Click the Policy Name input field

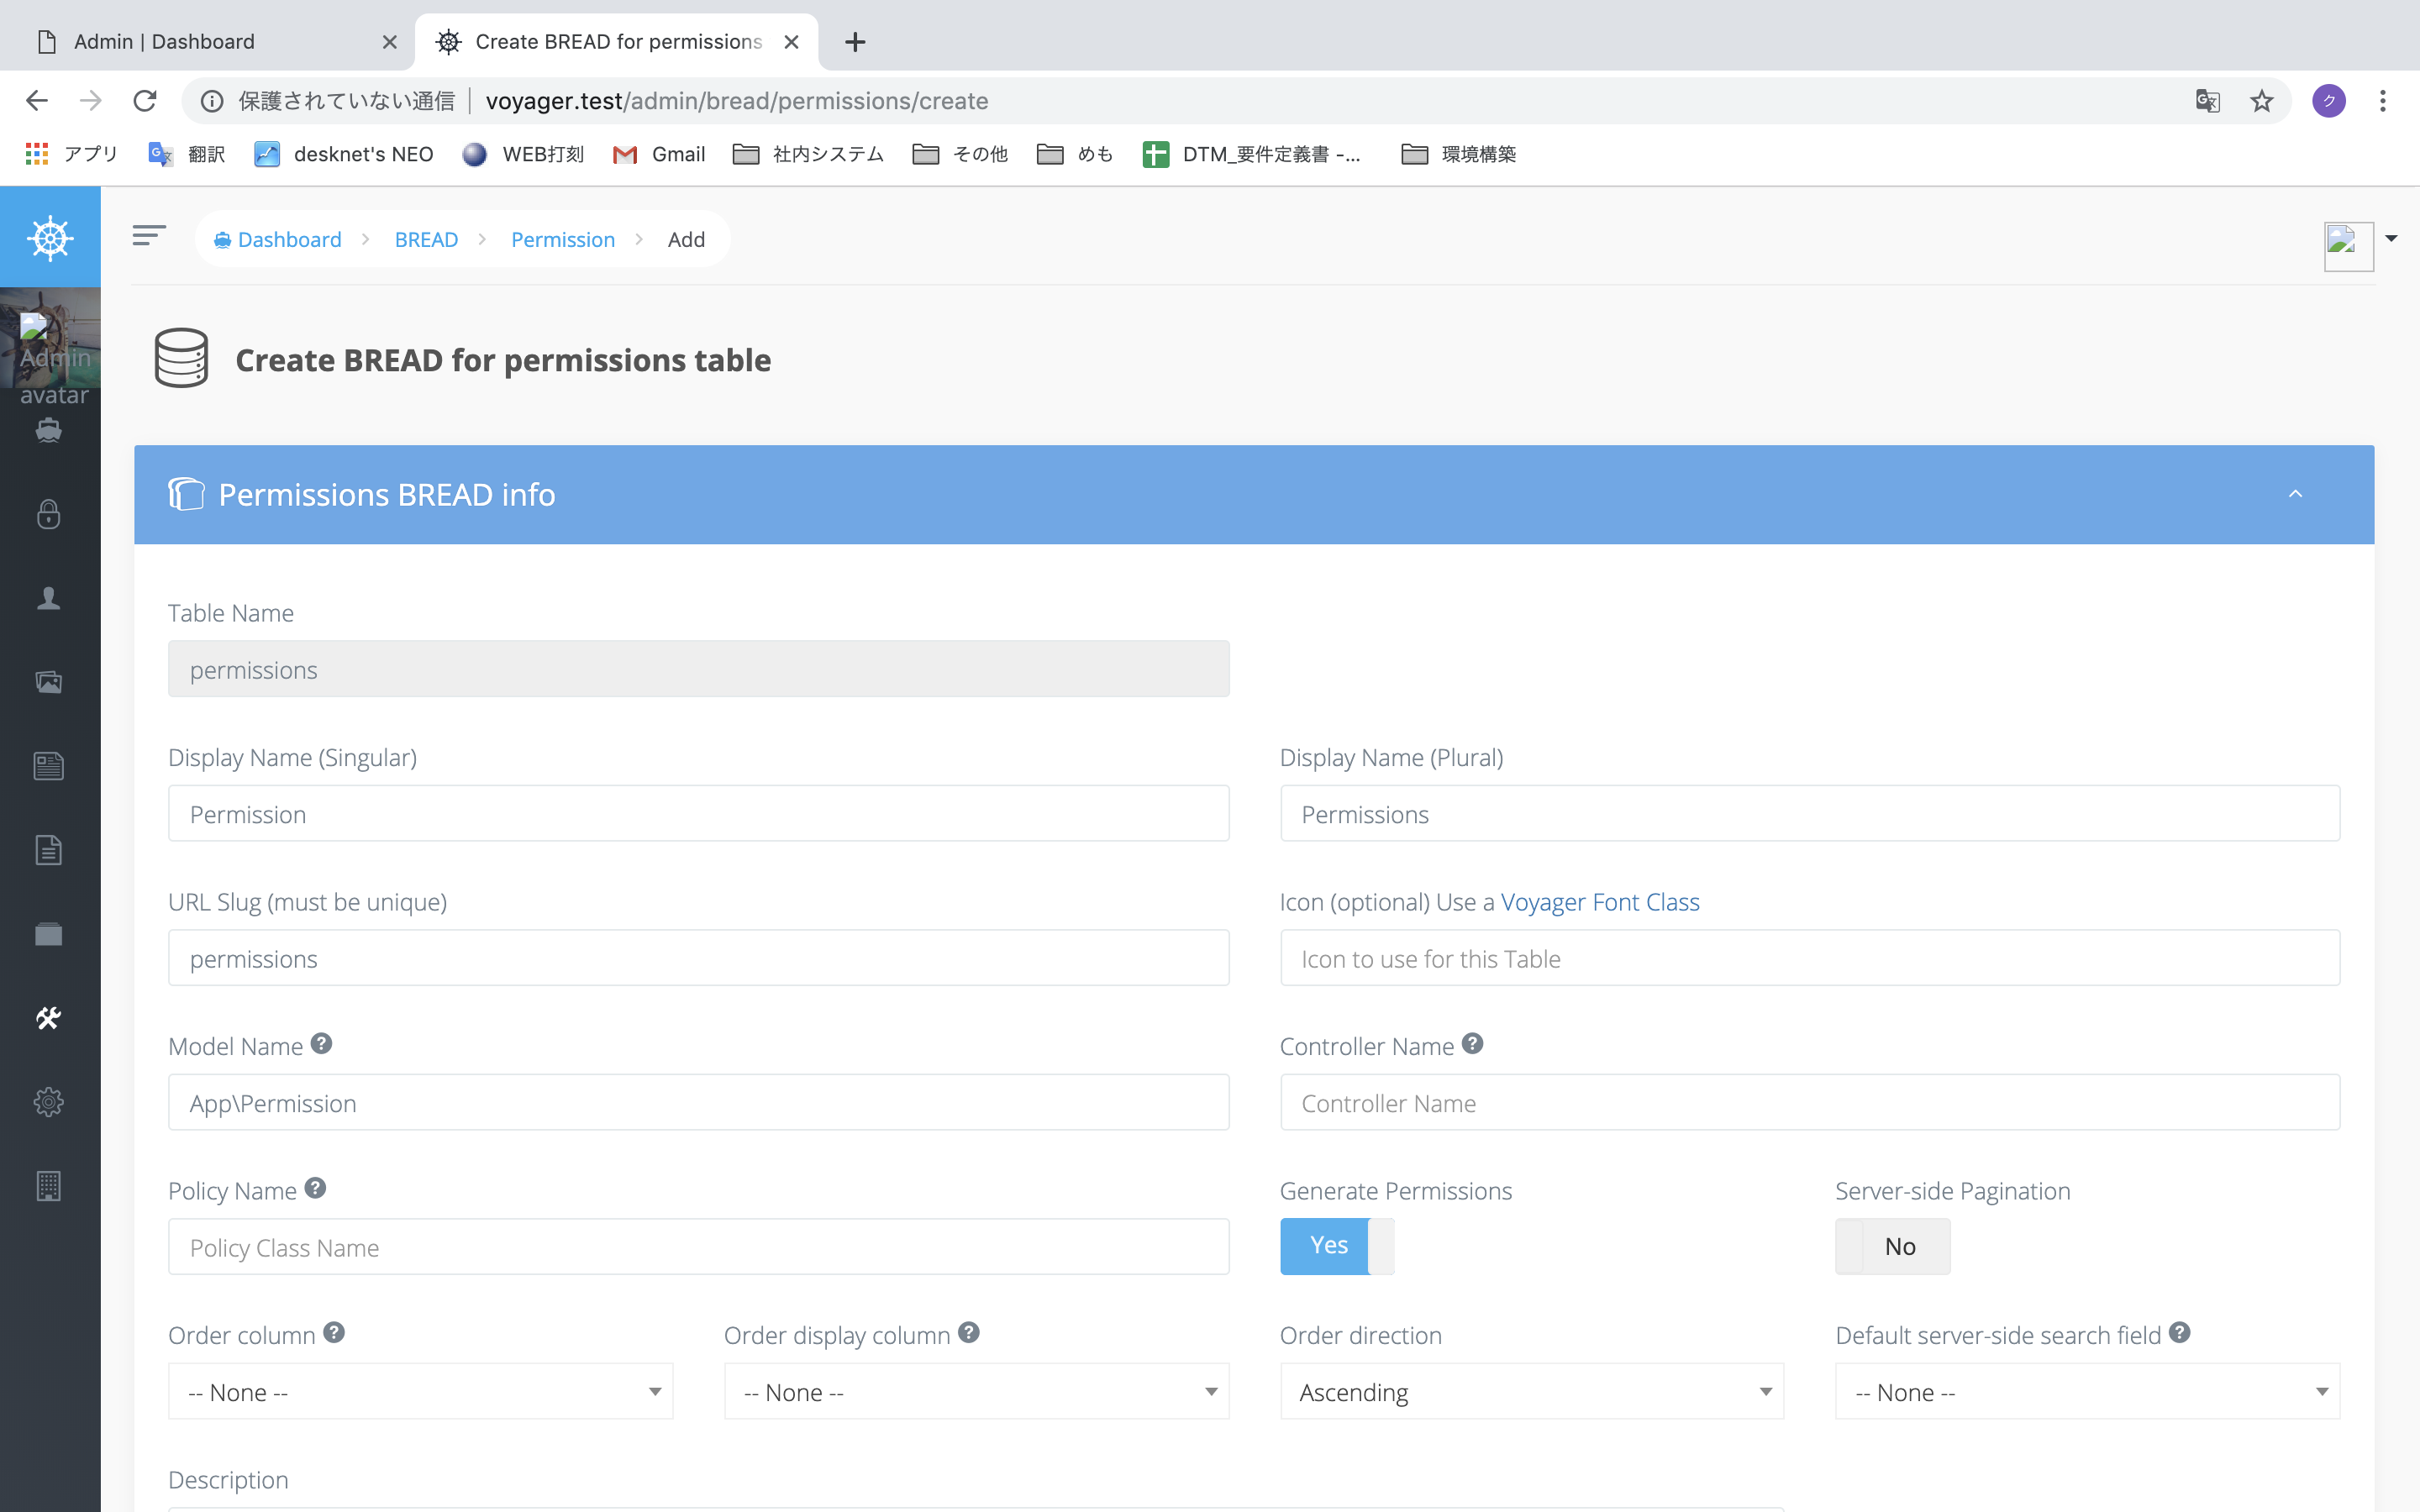pyautogui.click(x=698, y=1247)
